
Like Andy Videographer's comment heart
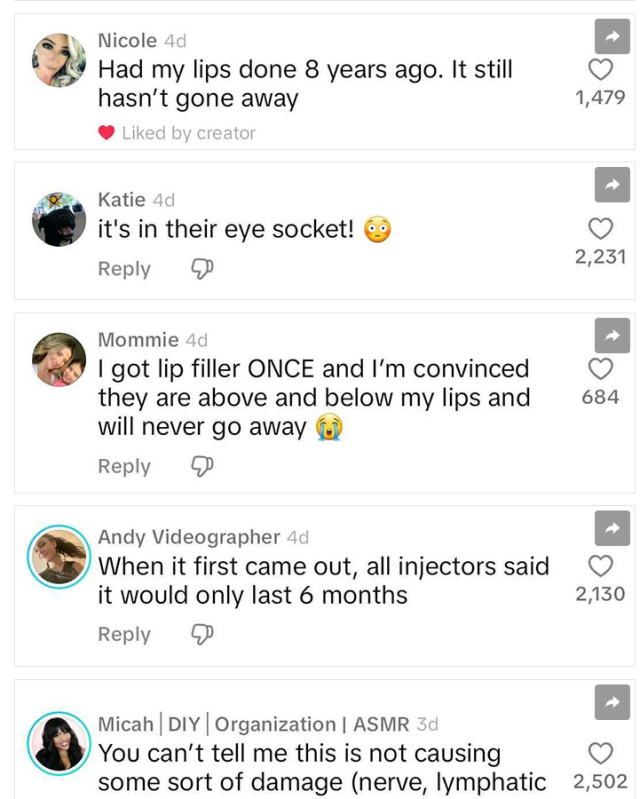point(600,566)
